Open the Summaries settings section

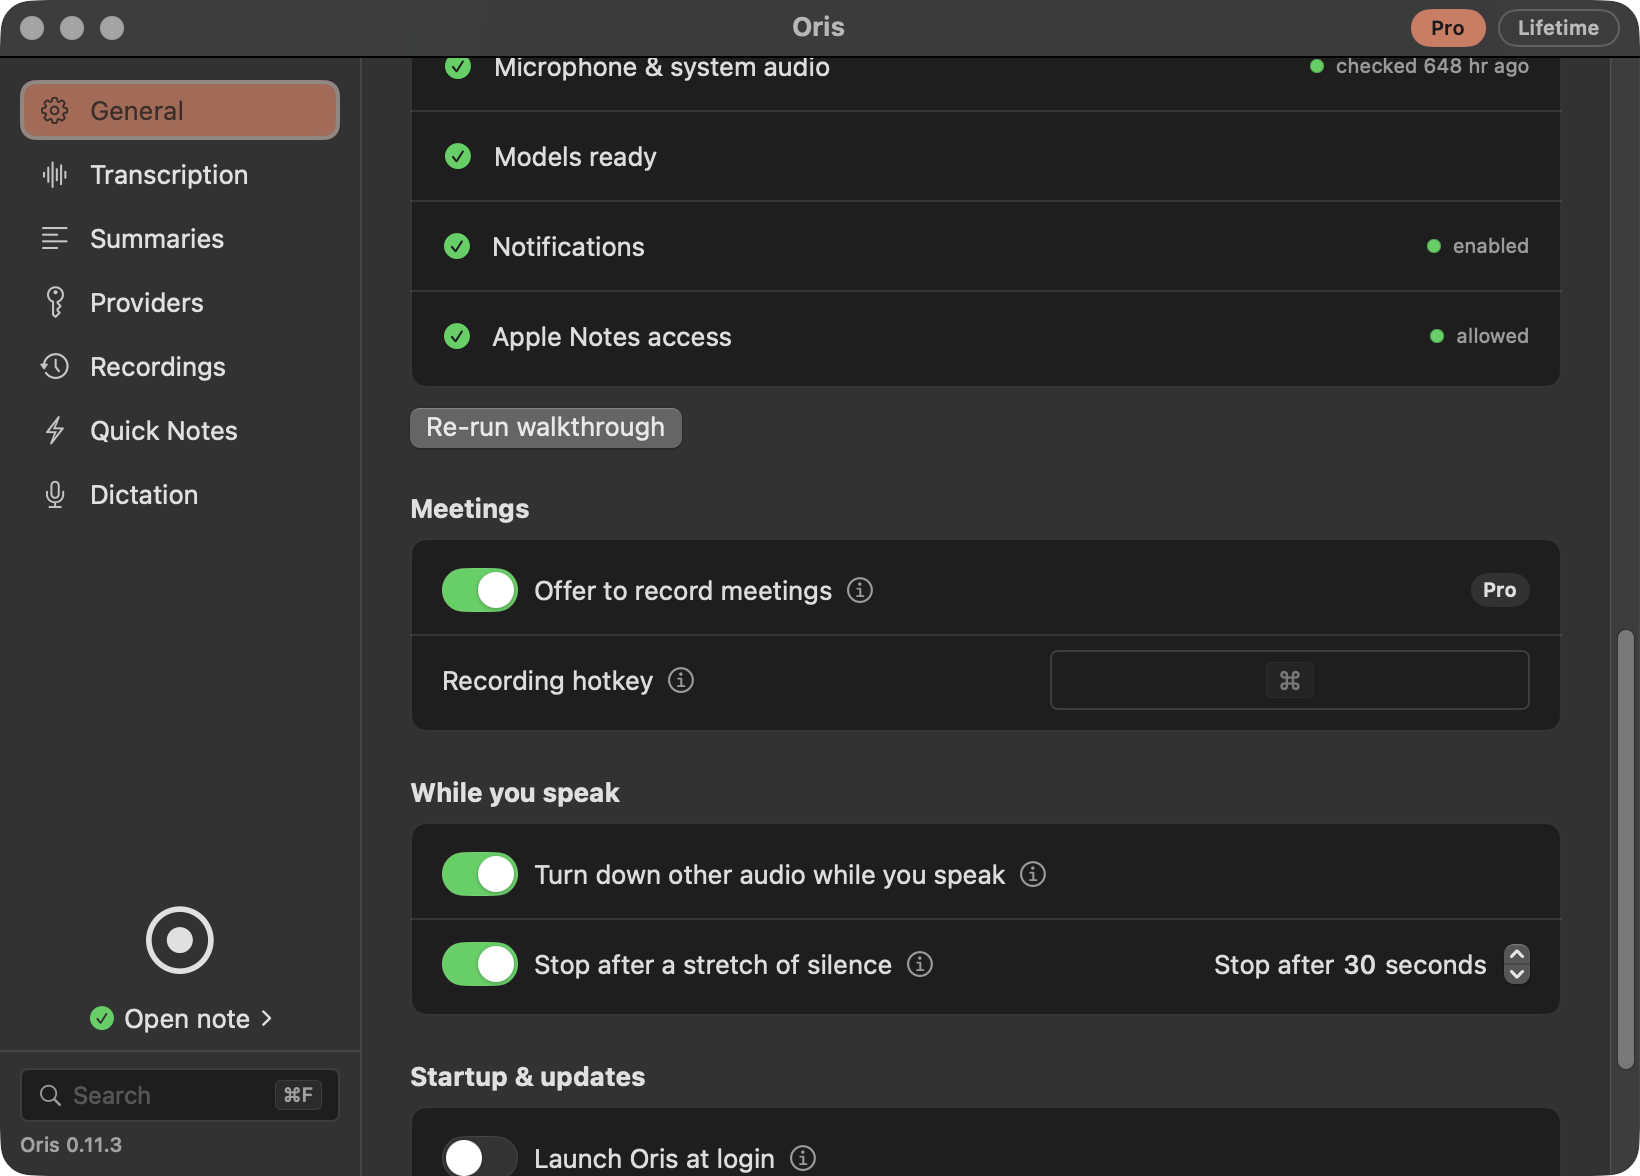(x=180, y=238)
